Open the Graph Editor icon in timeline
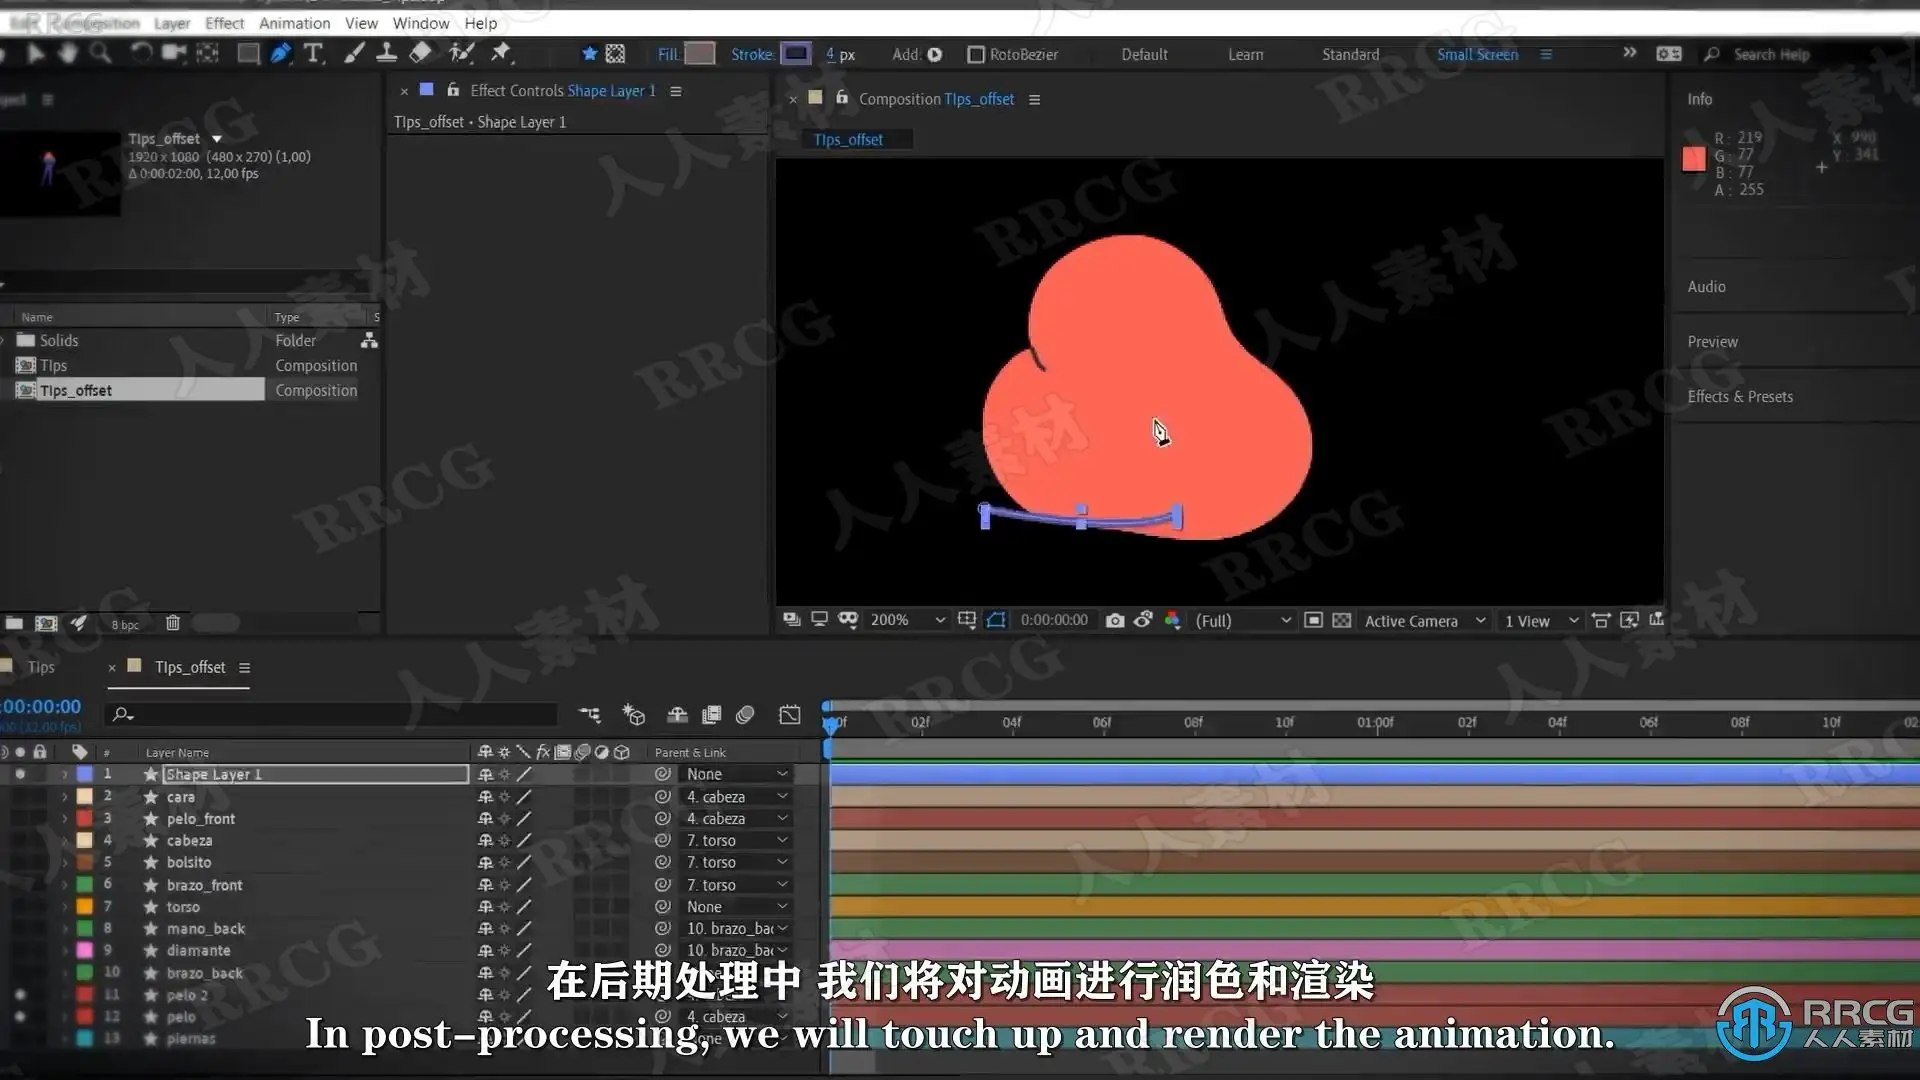The image size is (1920, 1080). point(790,715)
